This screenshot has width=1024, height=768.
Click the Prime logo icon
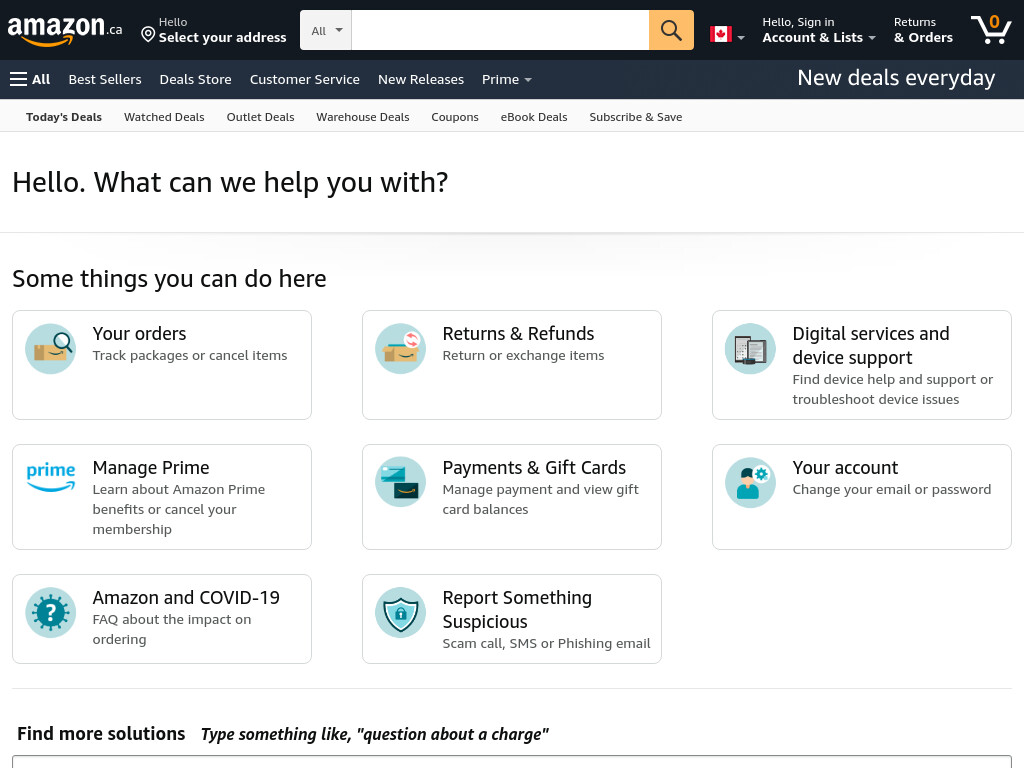pos(51,477)
